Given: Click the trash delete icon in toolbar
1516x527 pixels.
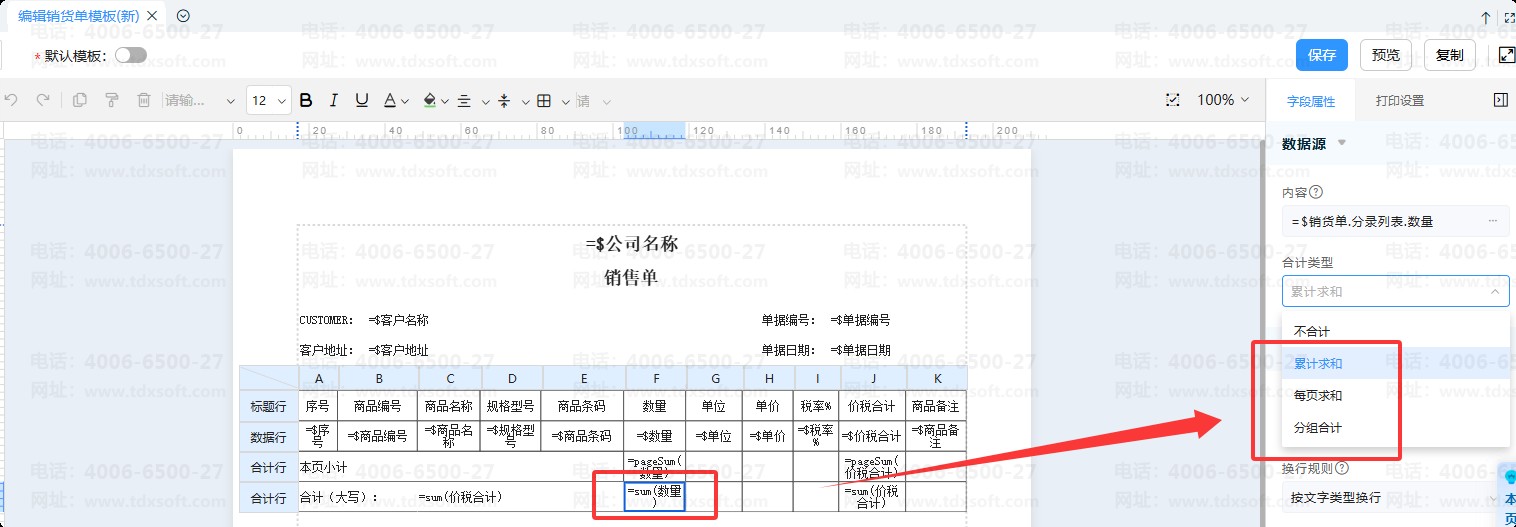Looking at the screenshot, I should tap(144, 100).
